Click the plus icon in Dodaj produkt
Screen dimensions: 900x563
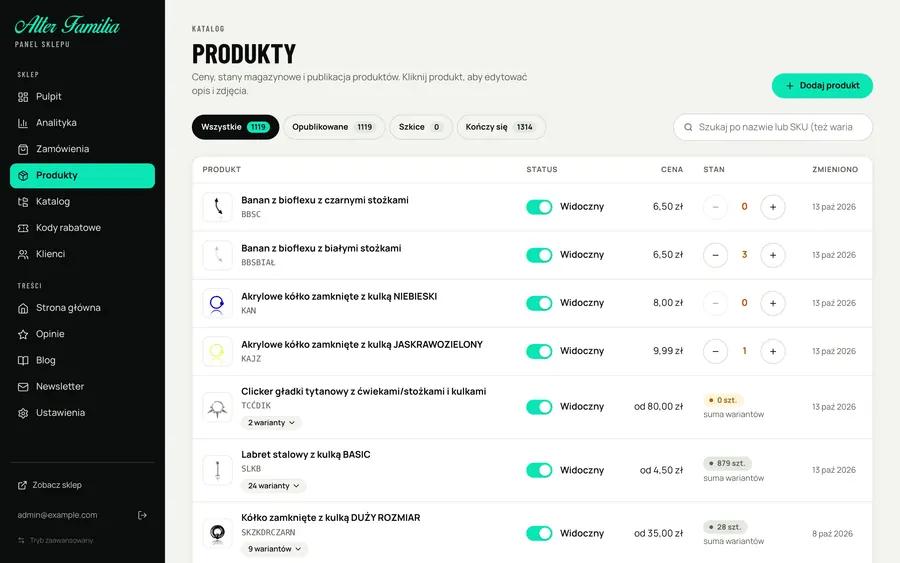pyautogui.click(x=790, y=86)
